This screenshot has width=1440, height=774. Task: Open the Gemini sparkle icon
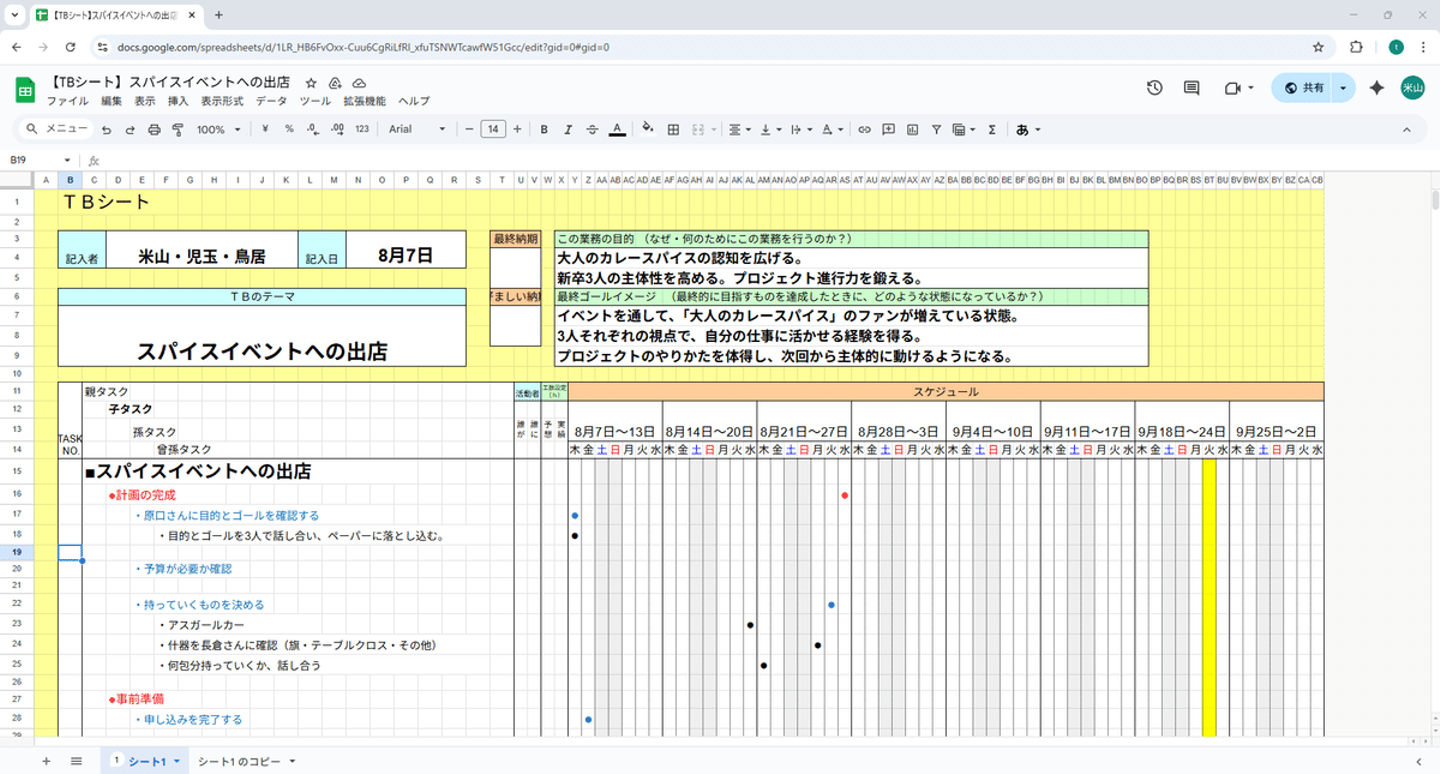(1376, 88)
